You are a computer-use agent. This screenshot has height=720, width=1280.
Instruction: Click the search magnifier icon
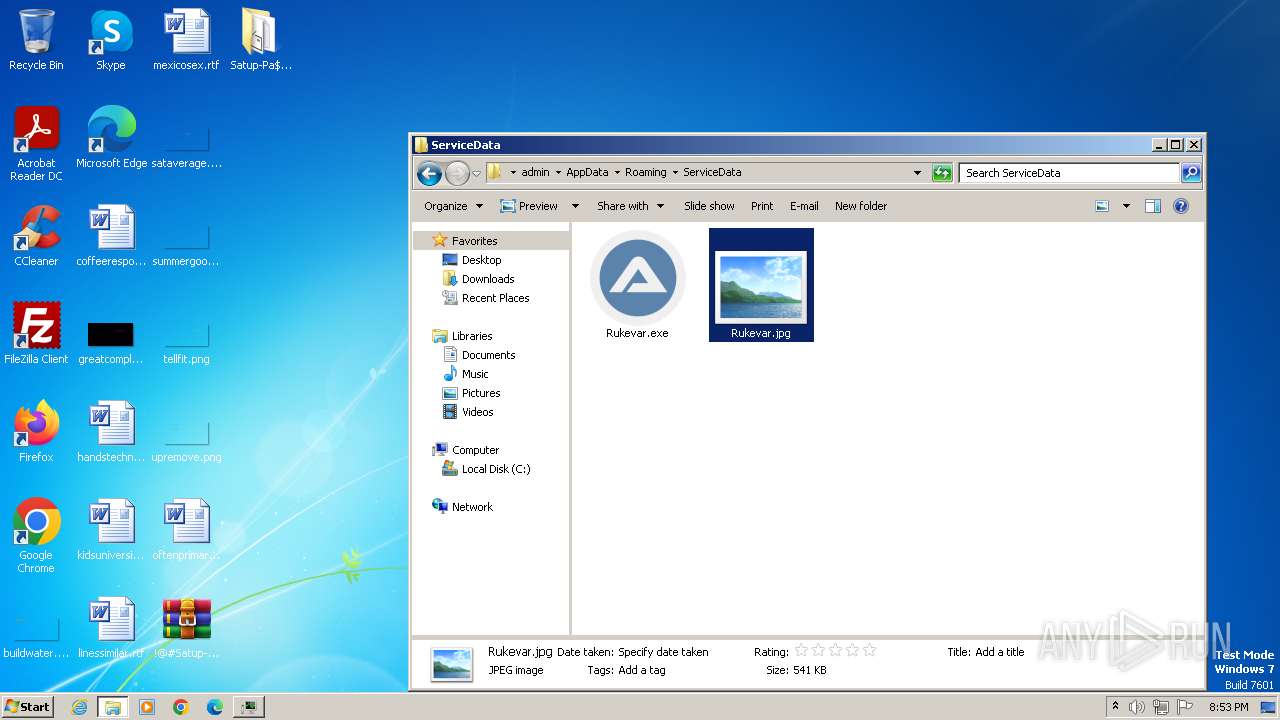pyautogui.click(x=1190, y=173)
